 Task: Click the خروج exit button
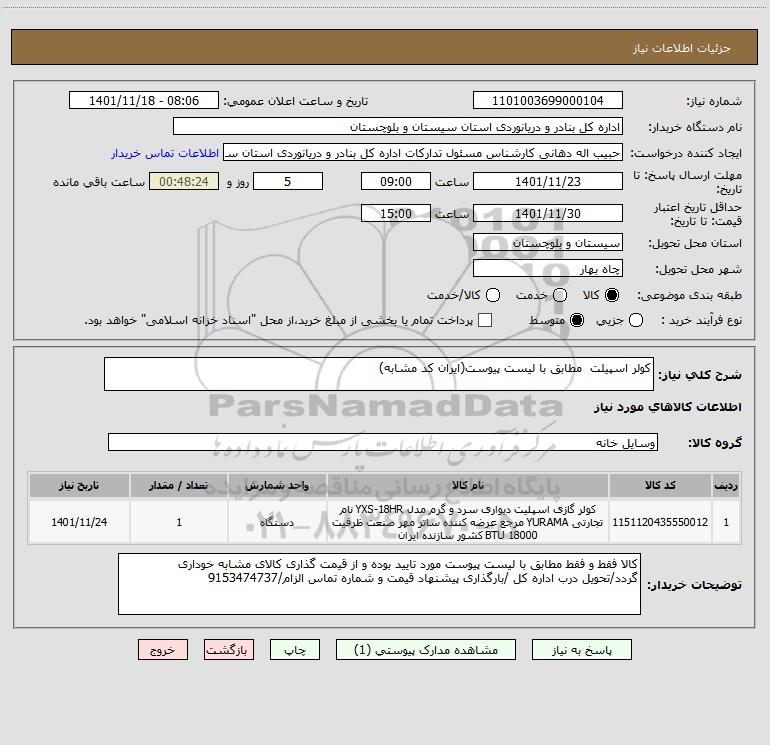pyautogui.click(x=163, y=650)
